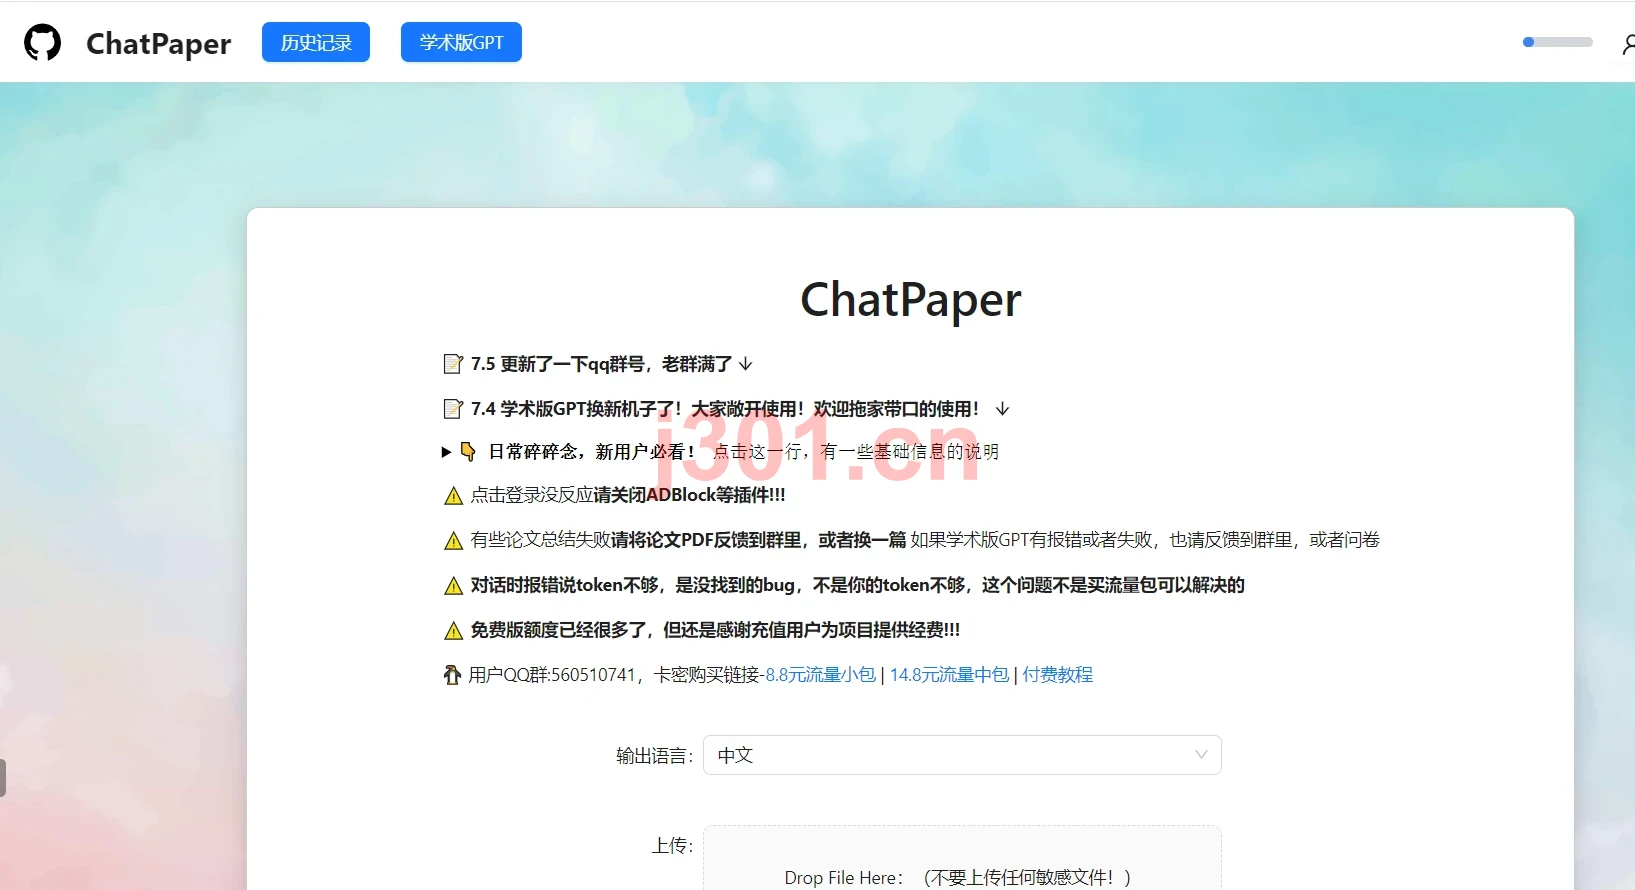Viewport: 1635px width, 890px height.
Task: Click the large ChatPaper page heading
Action: coord(911,299)
